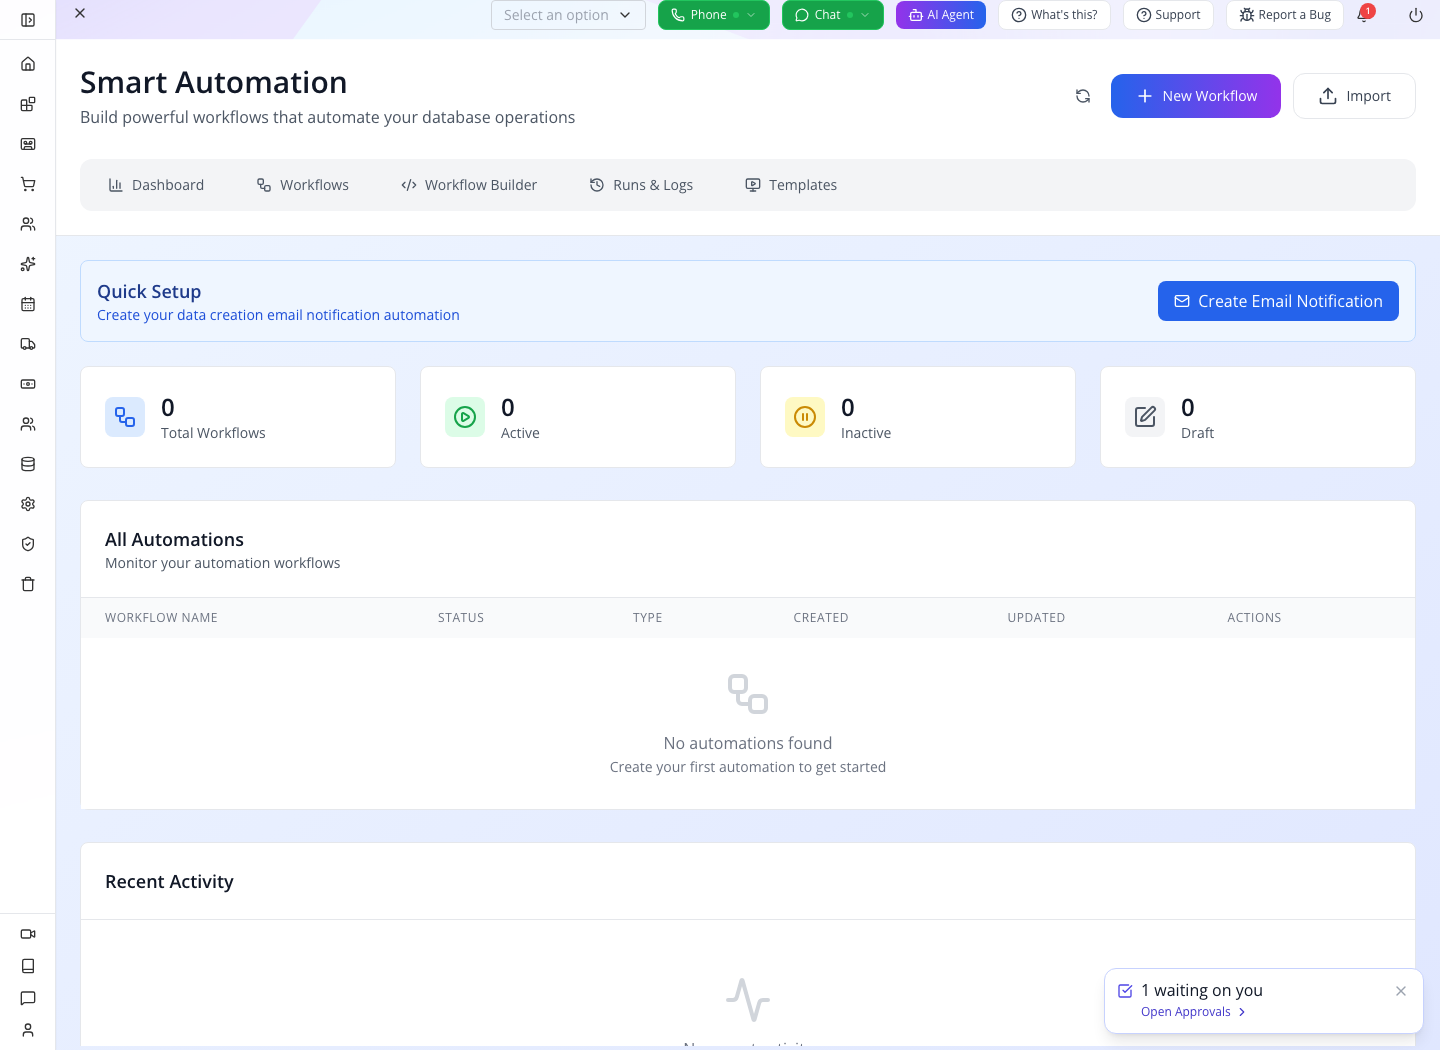Screen dimensions: 1440x1050
Task: Click the Draft pencil edit icon
Action: click(1145, 417)
